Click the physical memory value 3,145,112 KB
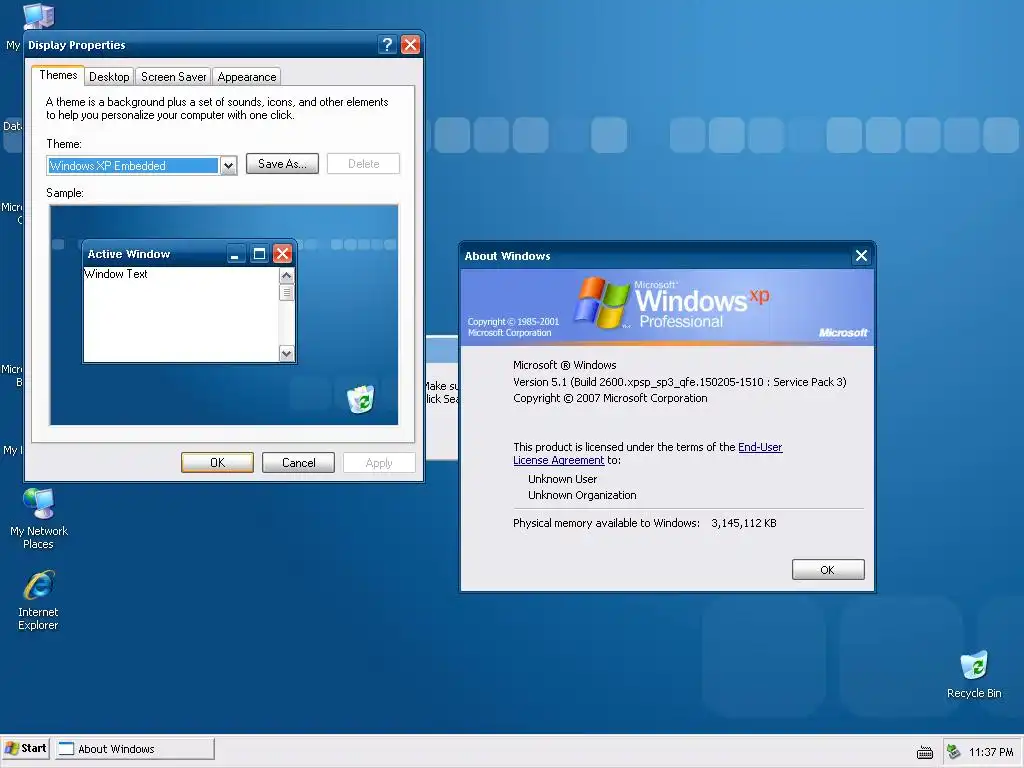This screenshot has height=768, width=1024. [x=744, y=523]
